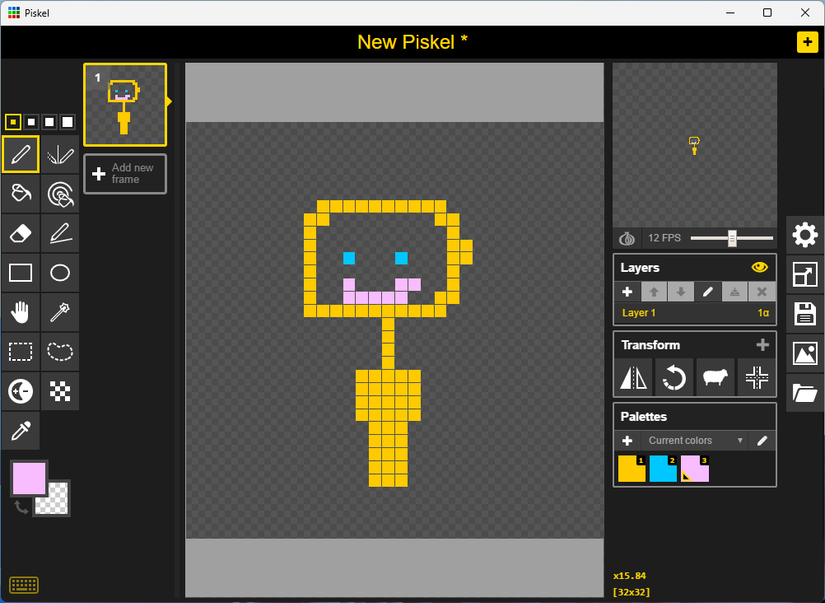This screenshot has width=825, height=603.
Task: Open the keyboard shortcuts panel
Action: coord(24,584)
